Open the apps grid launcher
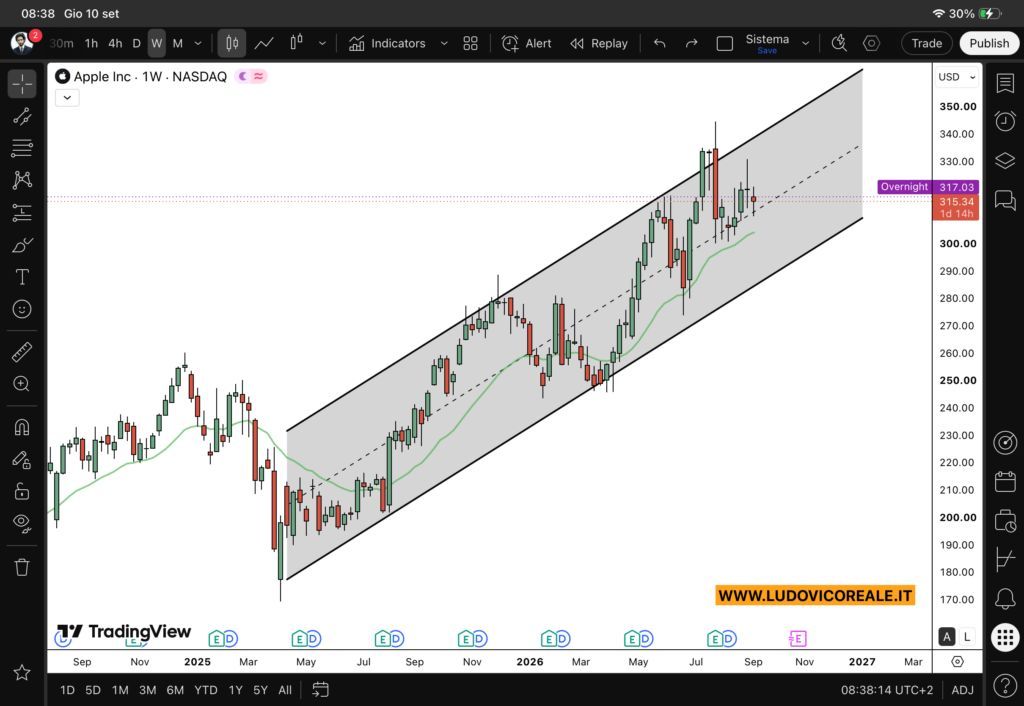Image resolution: width=1024 pixels, height=706 pixels. 1005,637
